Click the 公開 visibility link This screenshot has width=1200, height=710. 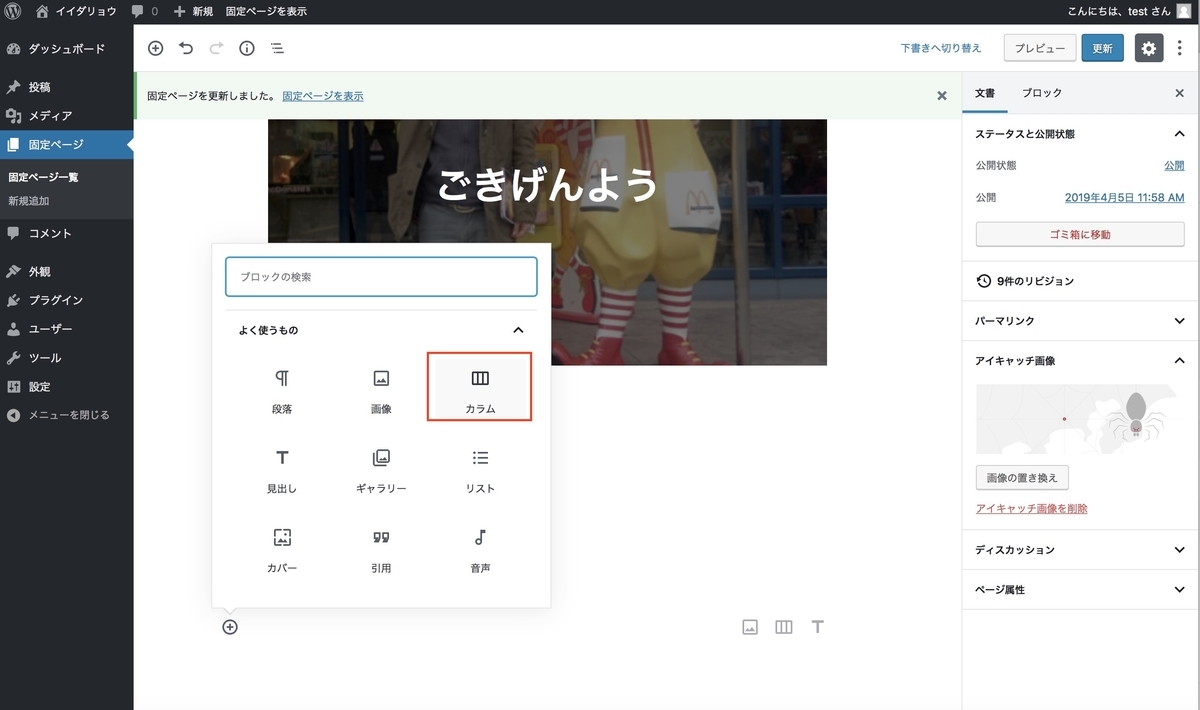tap(1174, 165)
